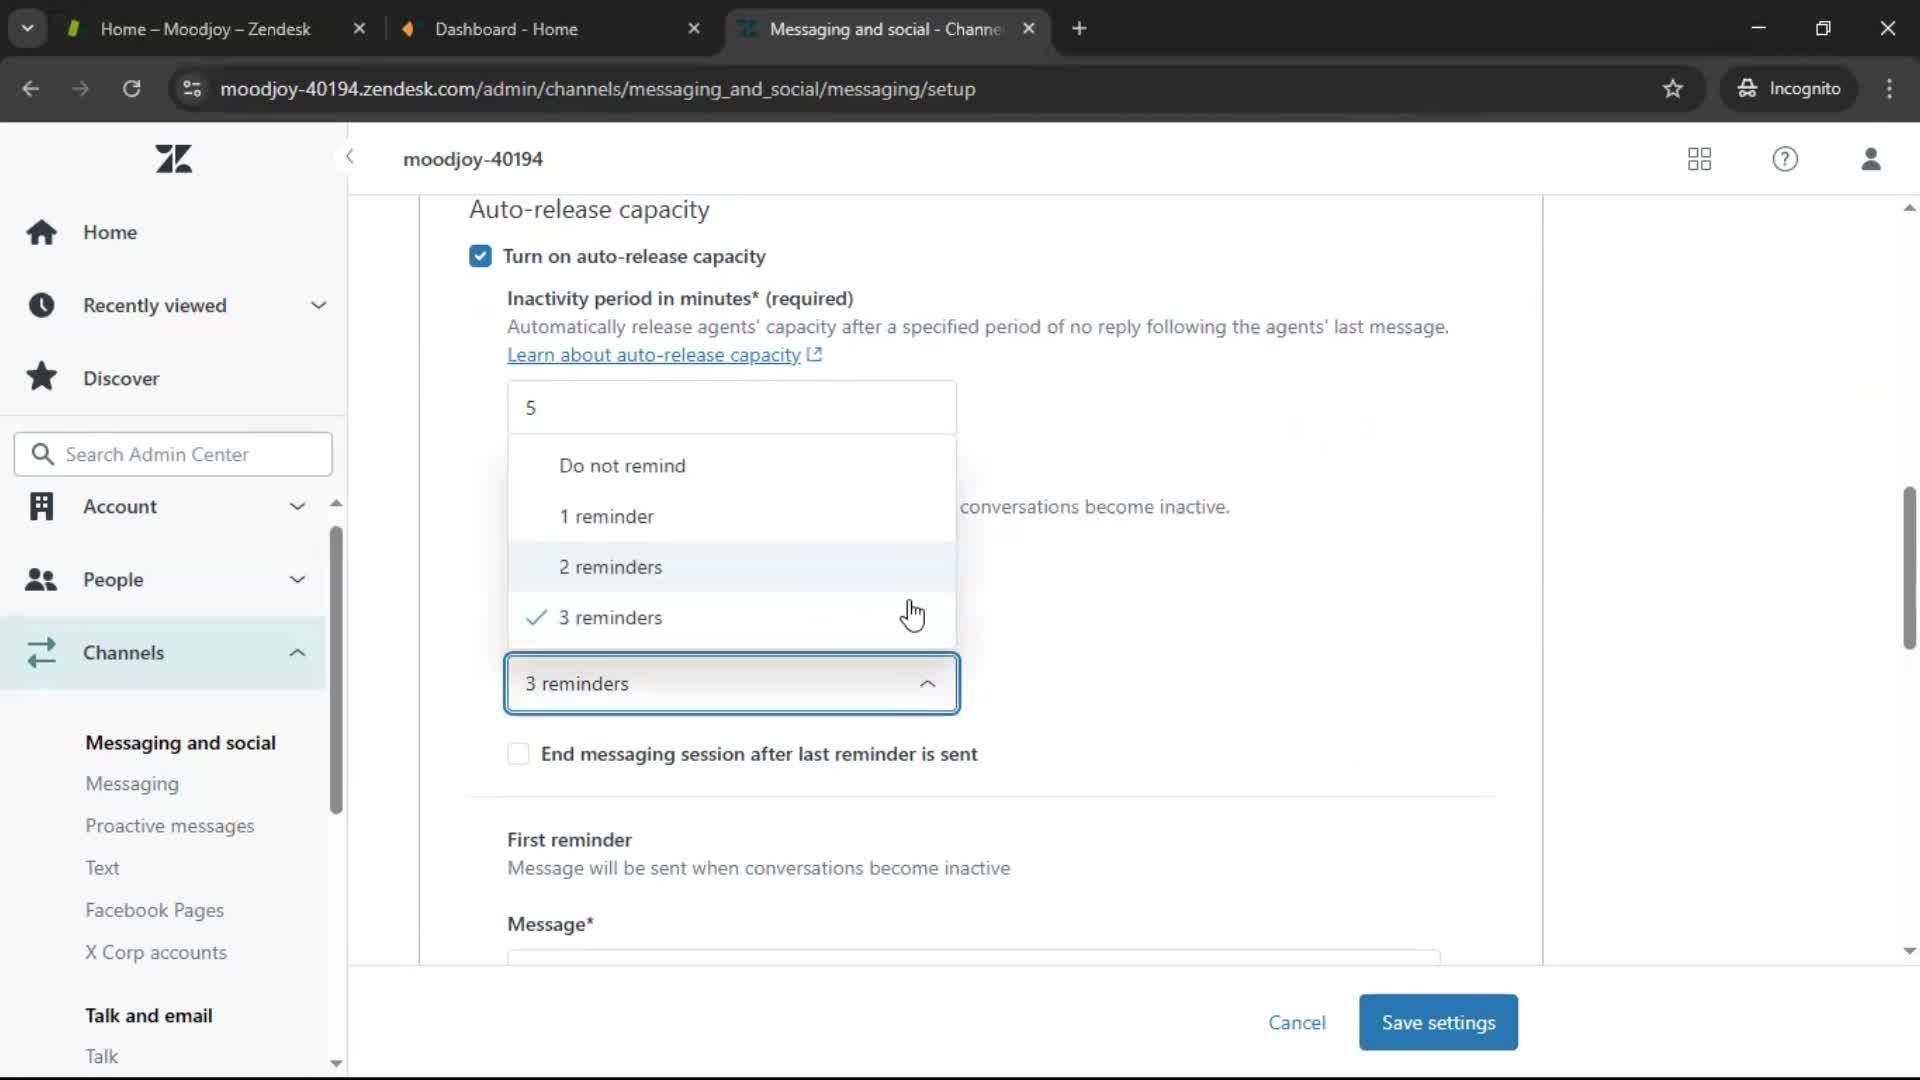Switch to Dashboard - Home tab
The image size is (1920, 1080).
[506, 29]
